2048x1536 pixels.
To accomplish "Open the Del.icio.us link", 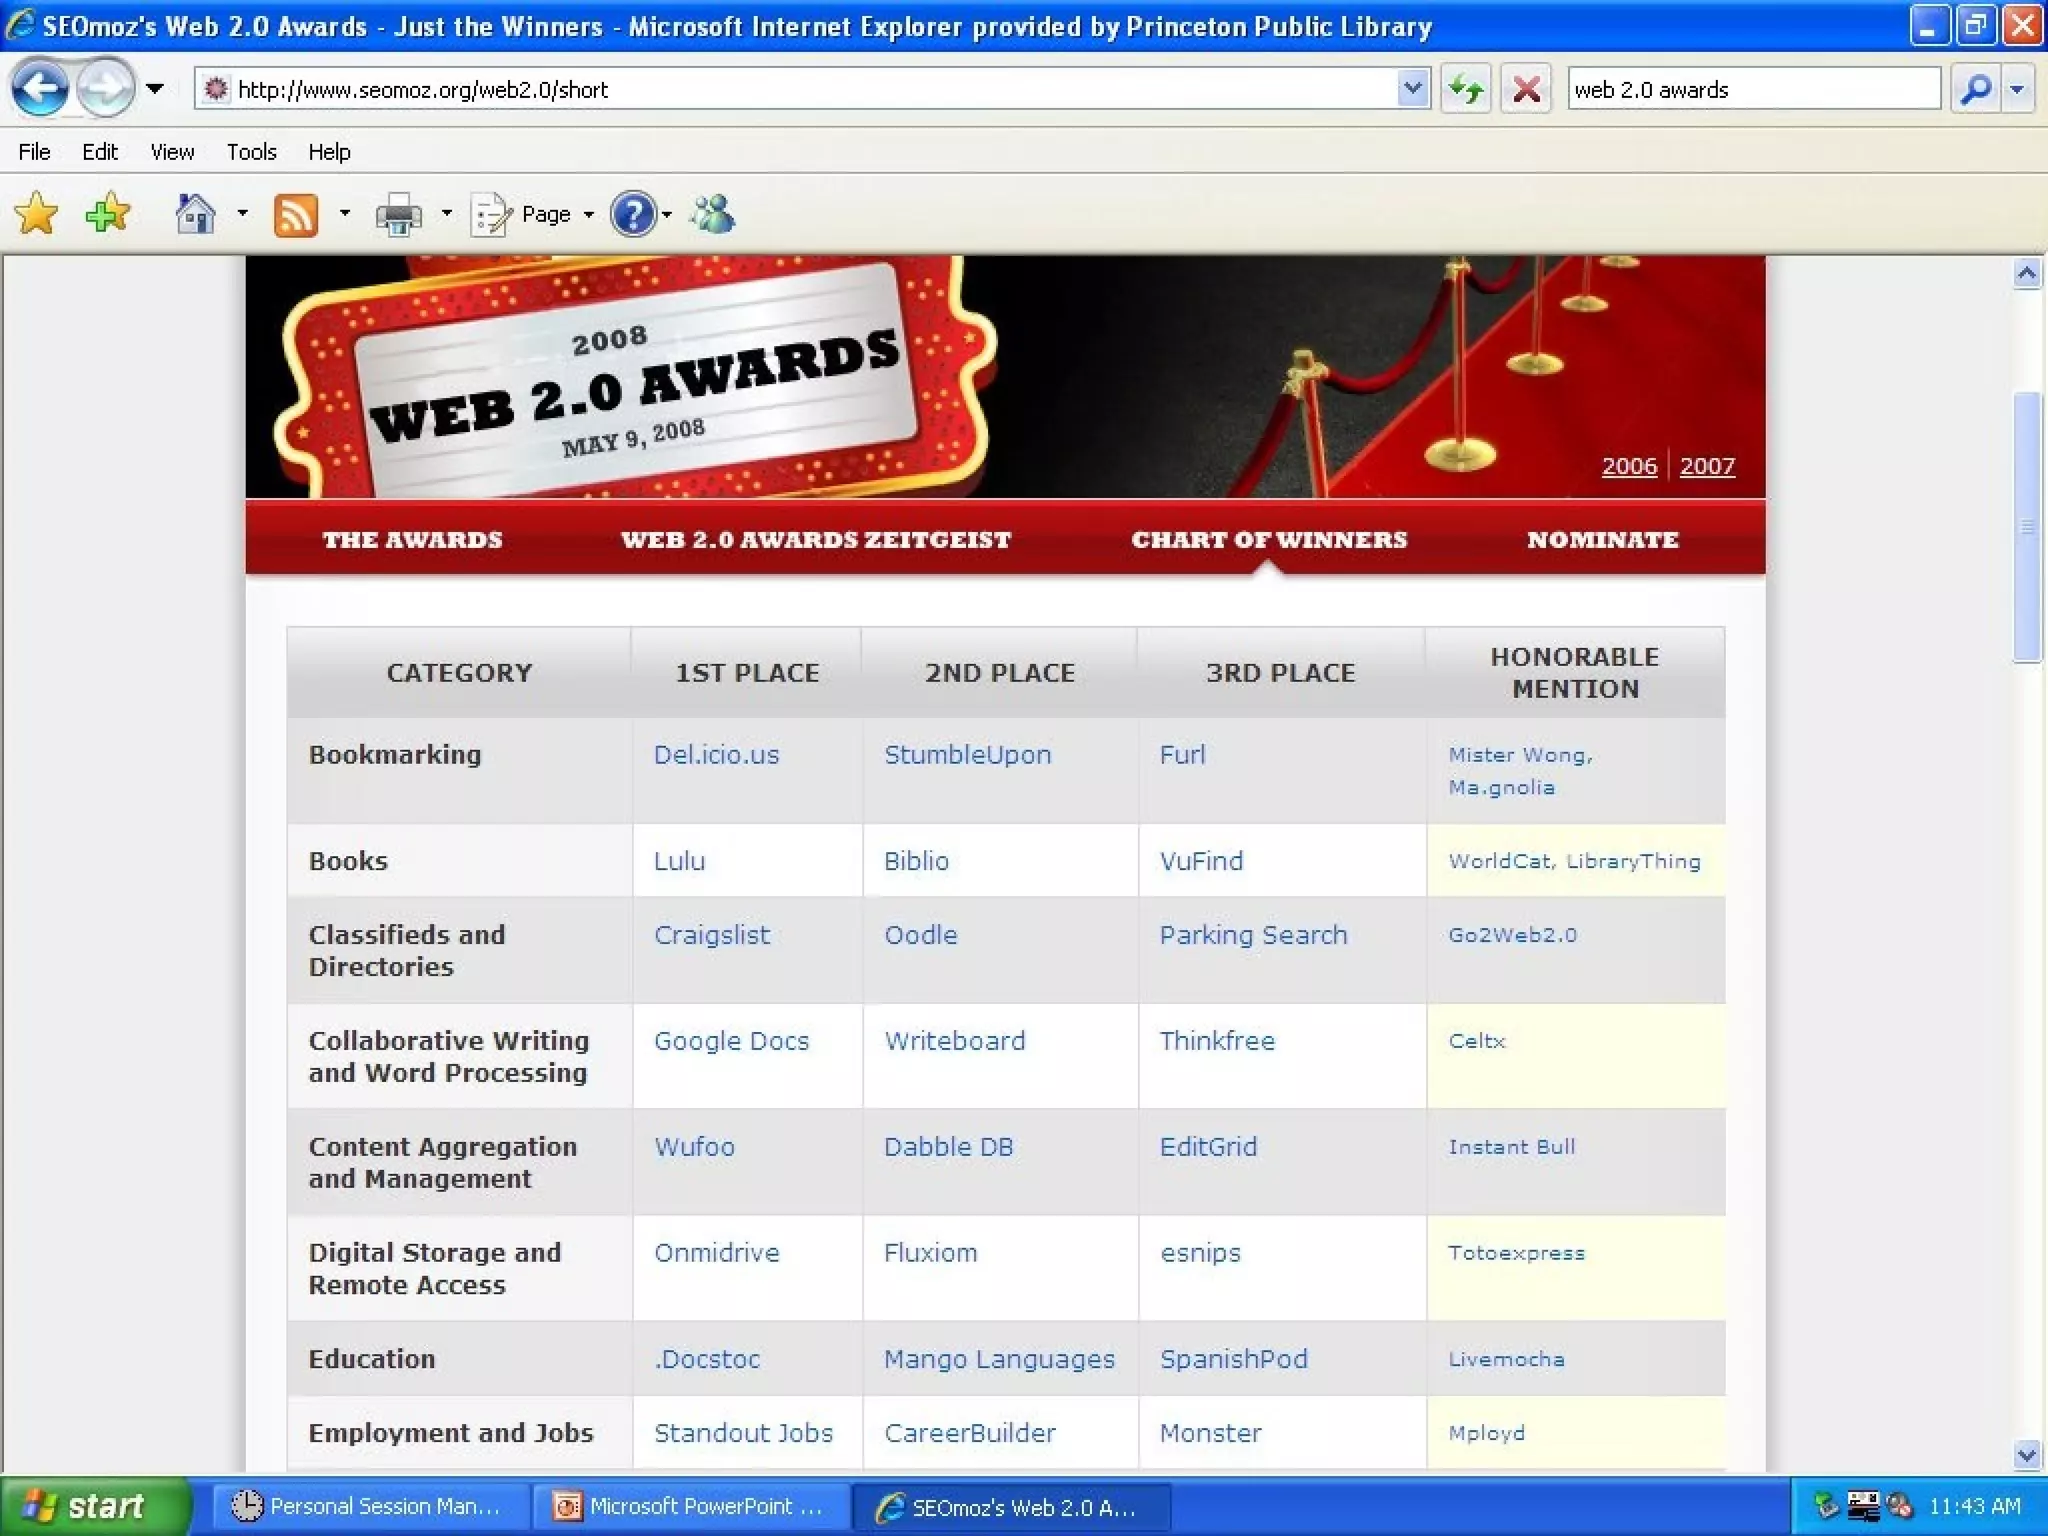I will [x=716, y=755].
